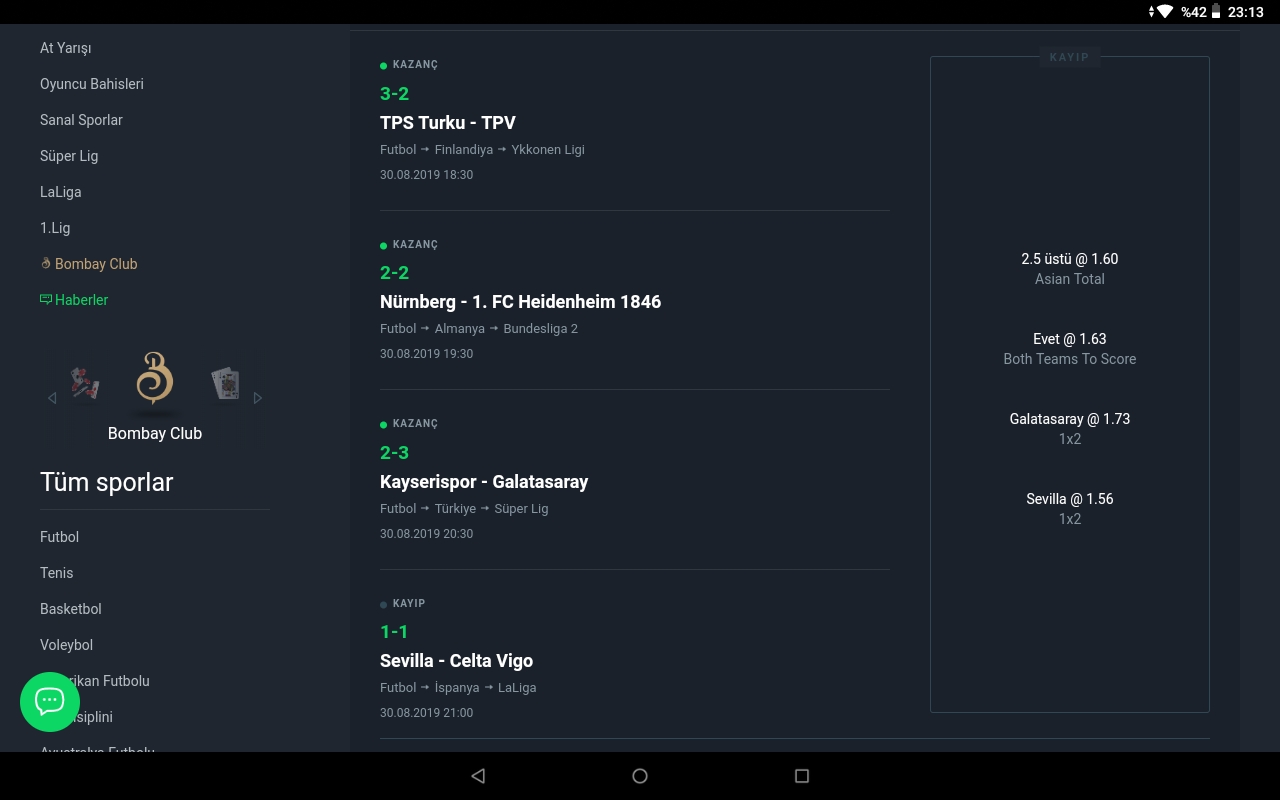Open At Yarışı in the sidebar
1280x800 pixels.
click(x=66, y=48)
